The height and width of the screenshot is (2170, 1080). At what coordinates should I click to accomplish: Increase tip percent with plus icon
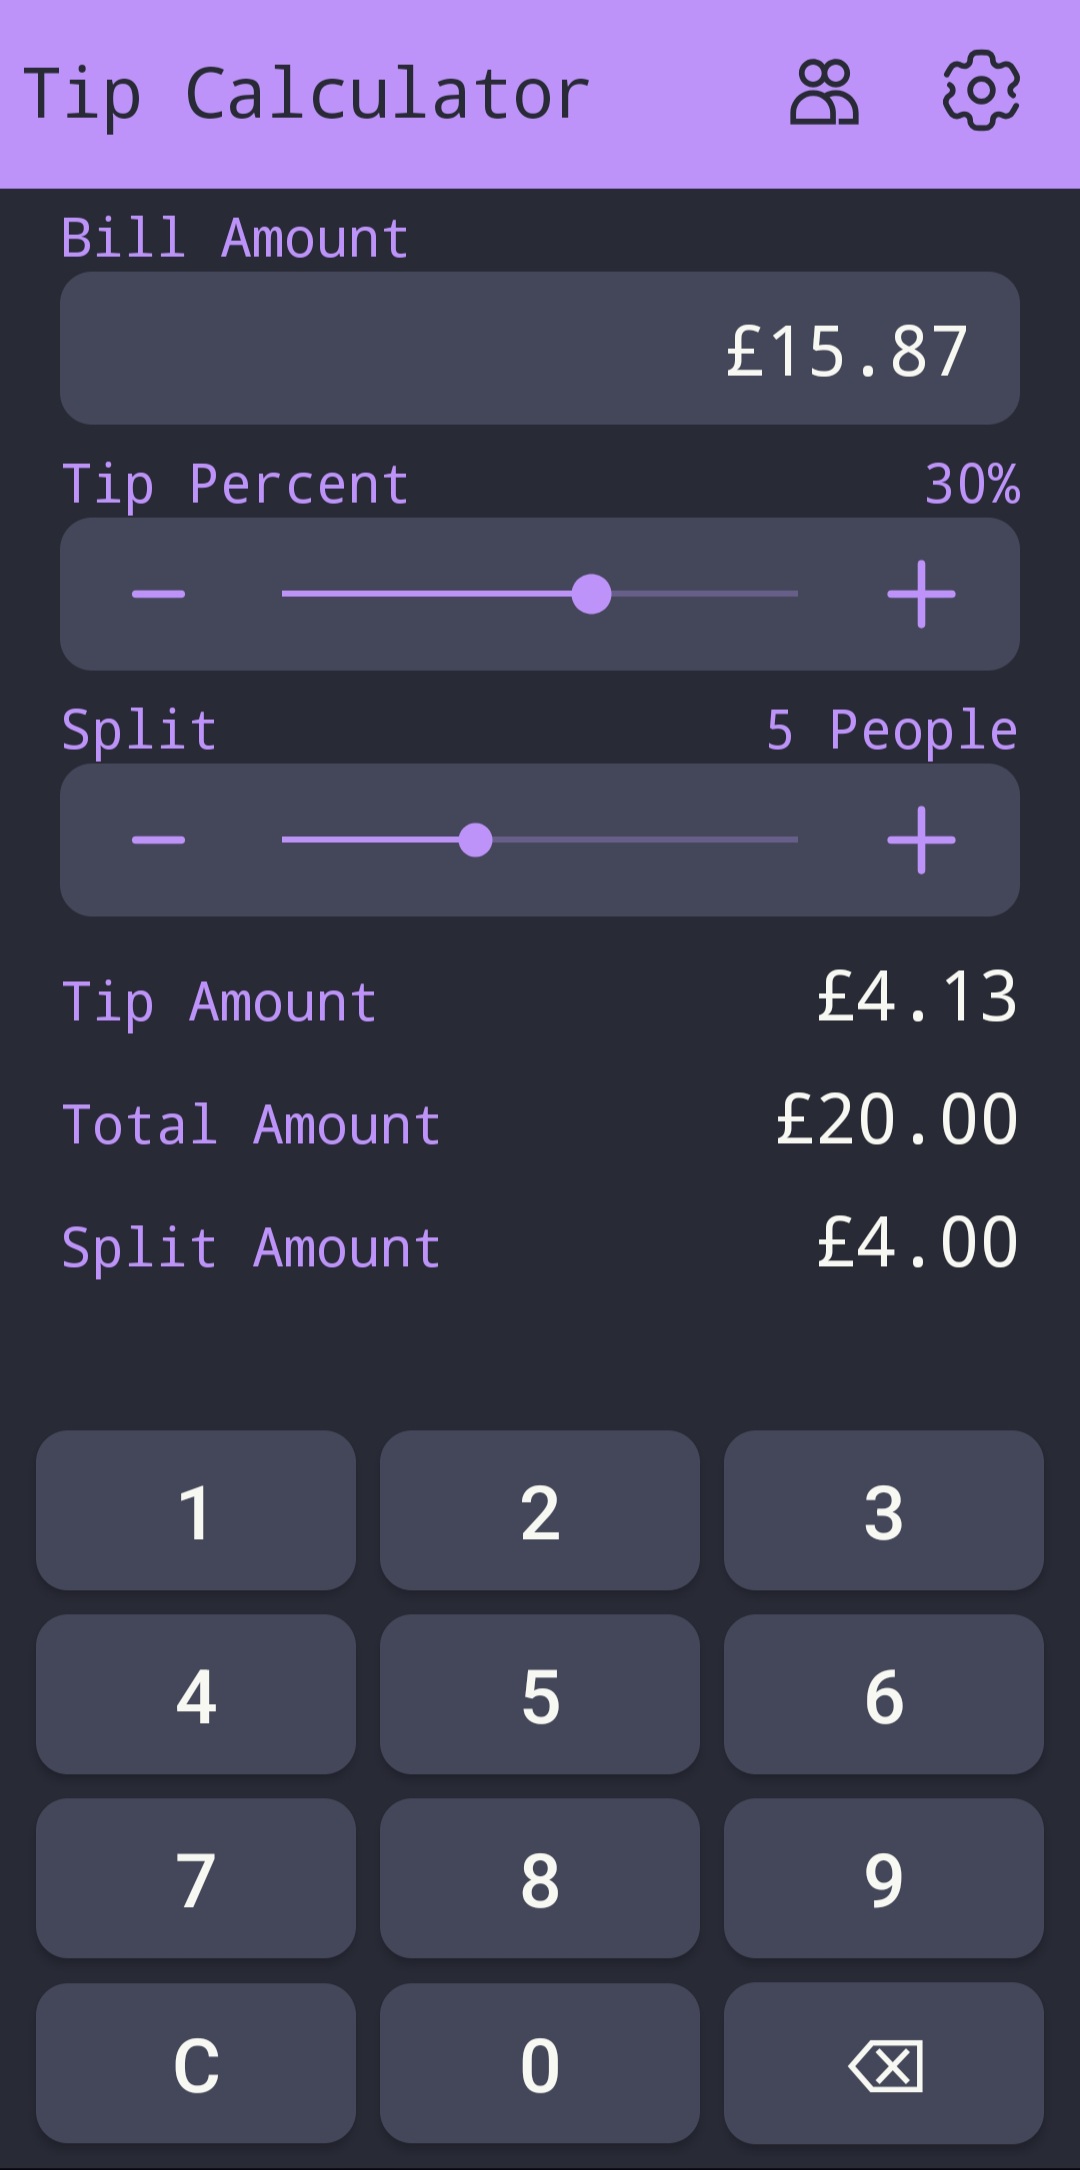point(921,594)
